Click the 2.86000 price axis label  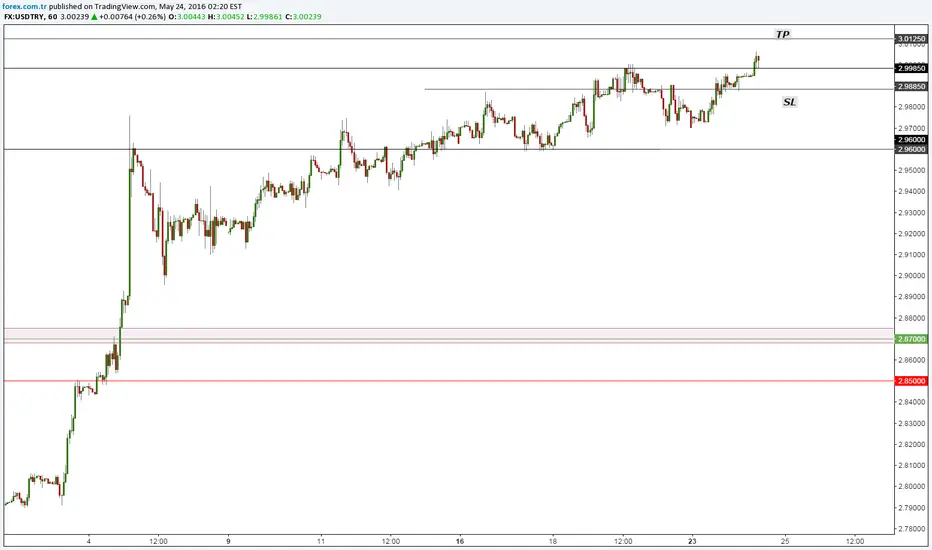click(911, 360)
